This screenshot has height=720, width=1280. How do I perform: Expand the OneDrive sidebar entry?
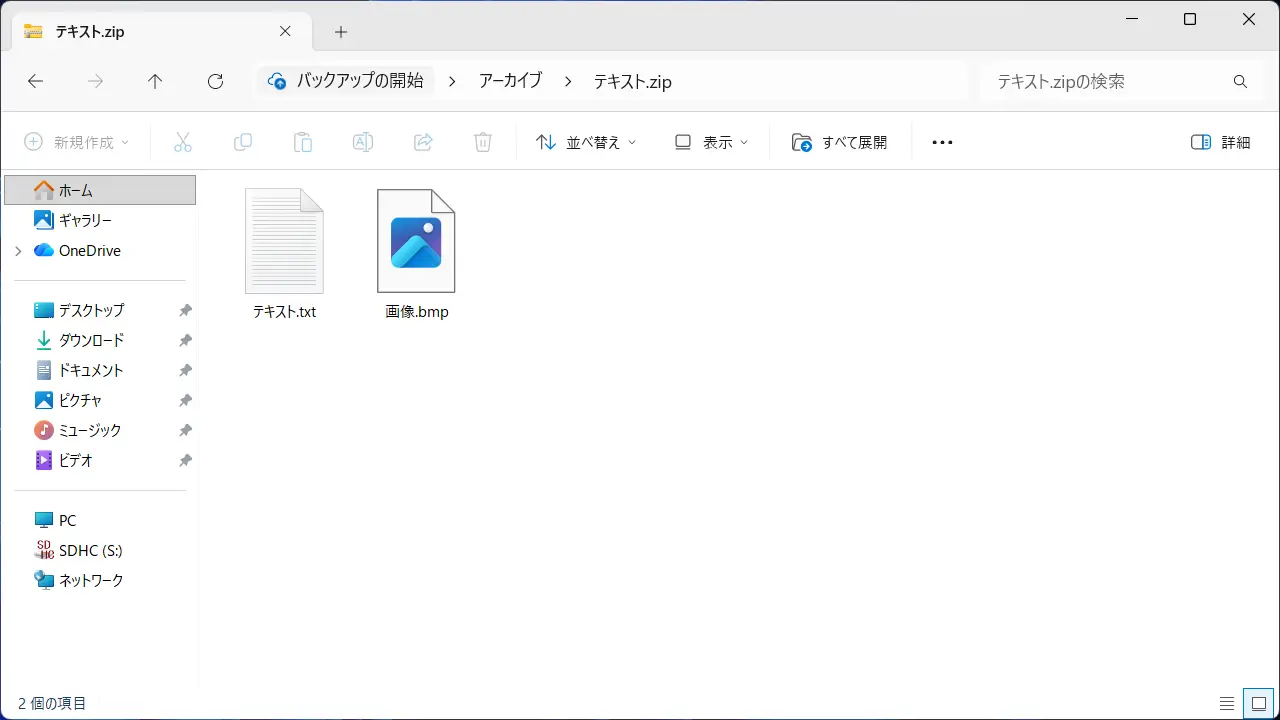click(x=18, y=250)
